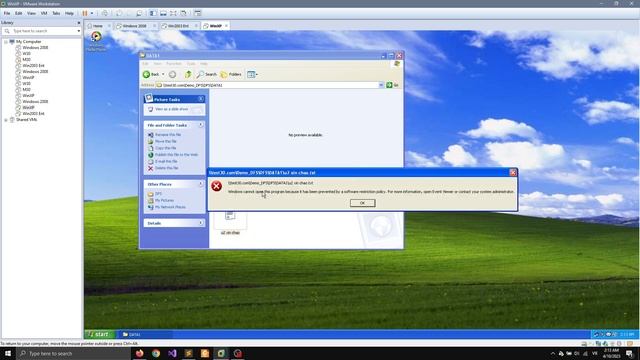Open the power options dropdown beside pause
The image size is (640, 360).
[91, 13]
